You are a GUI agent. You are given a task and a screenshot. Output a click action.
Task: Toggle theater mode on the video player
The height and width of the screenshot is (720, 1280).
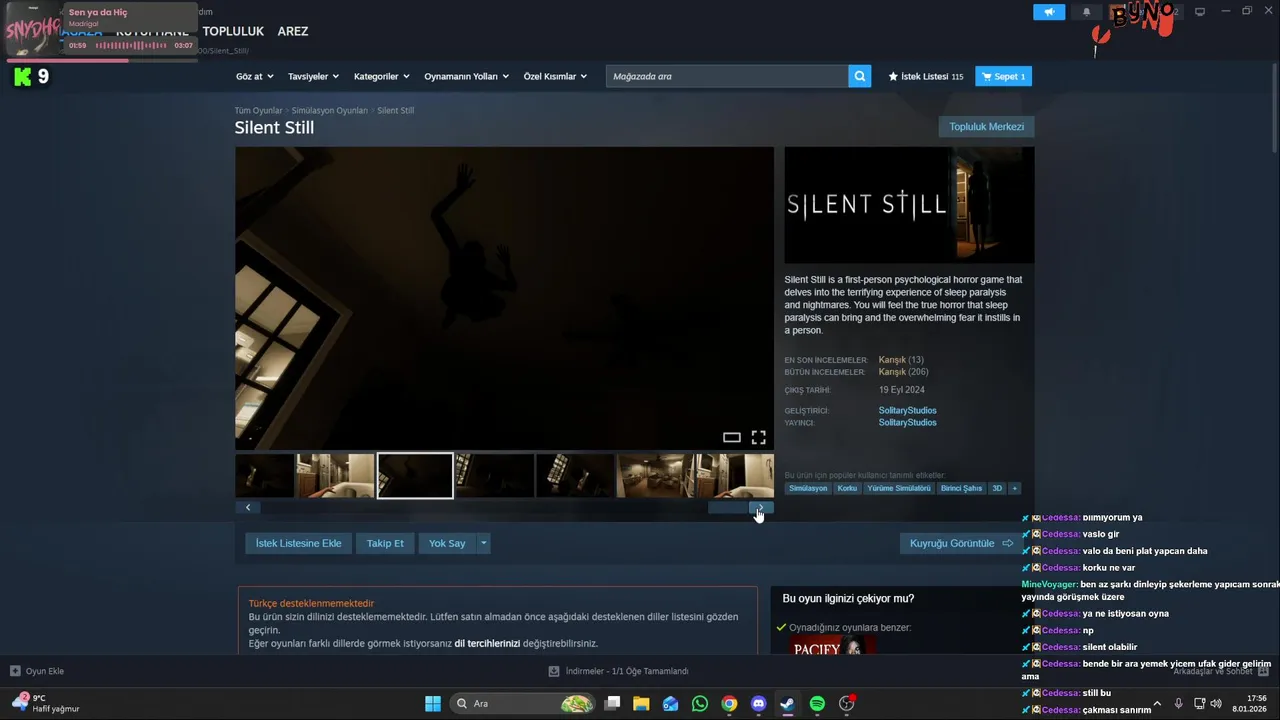[732, 437]
